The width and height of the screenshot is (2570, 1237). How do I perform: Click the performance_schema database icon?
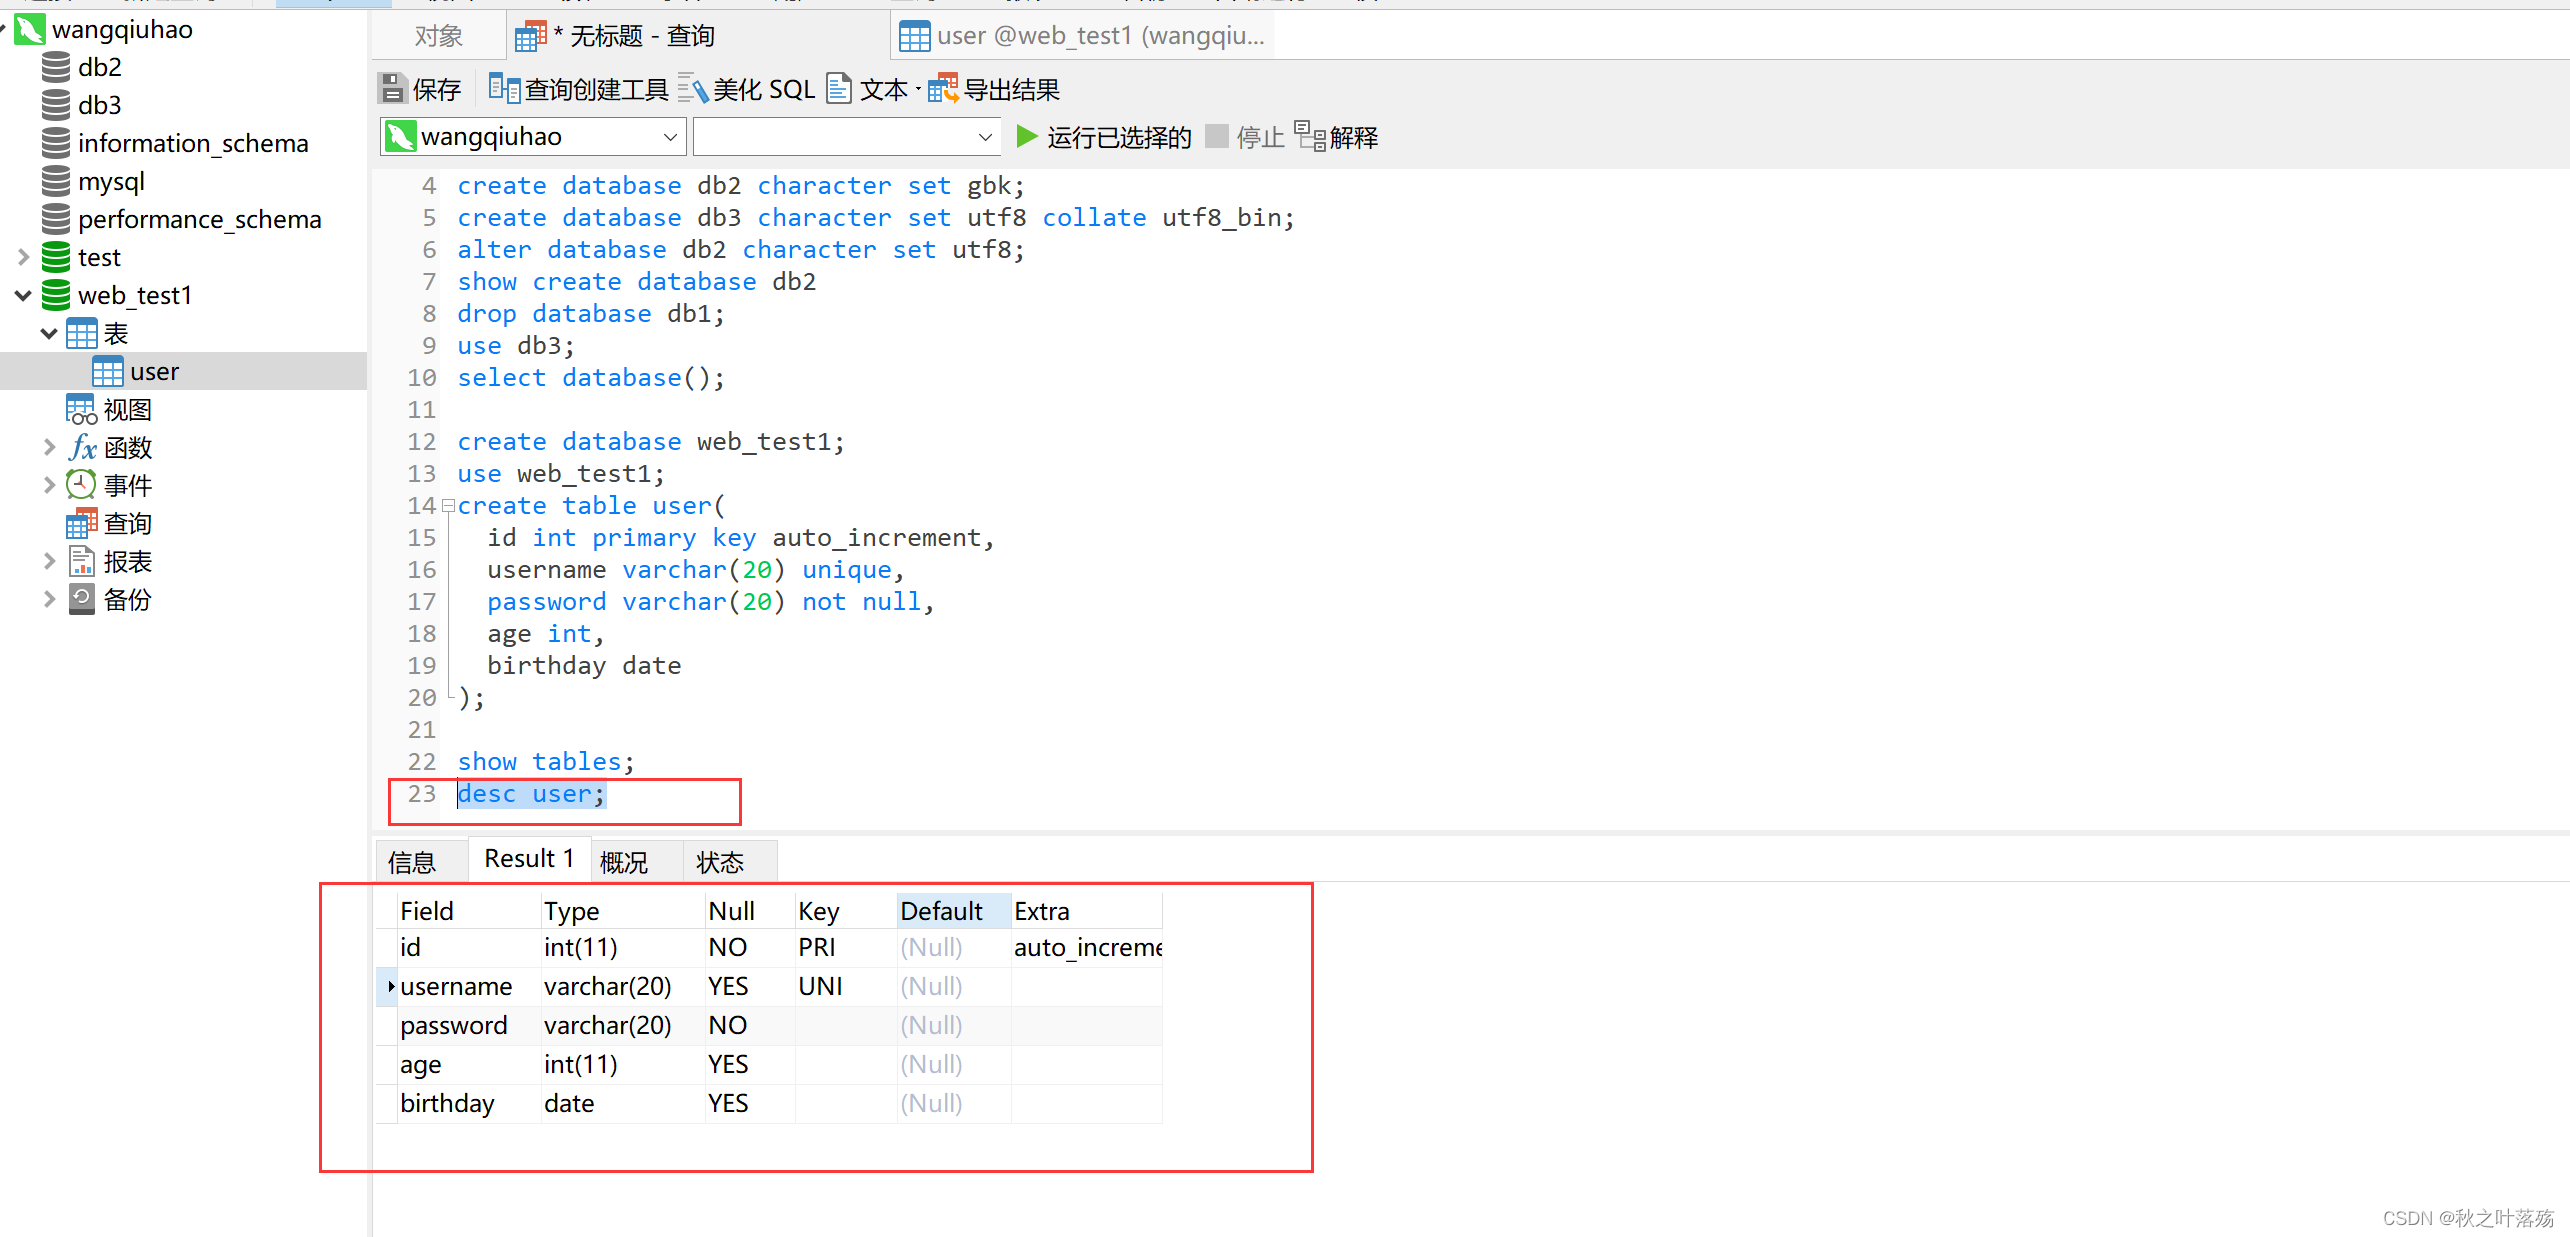[x=56, y=219]
